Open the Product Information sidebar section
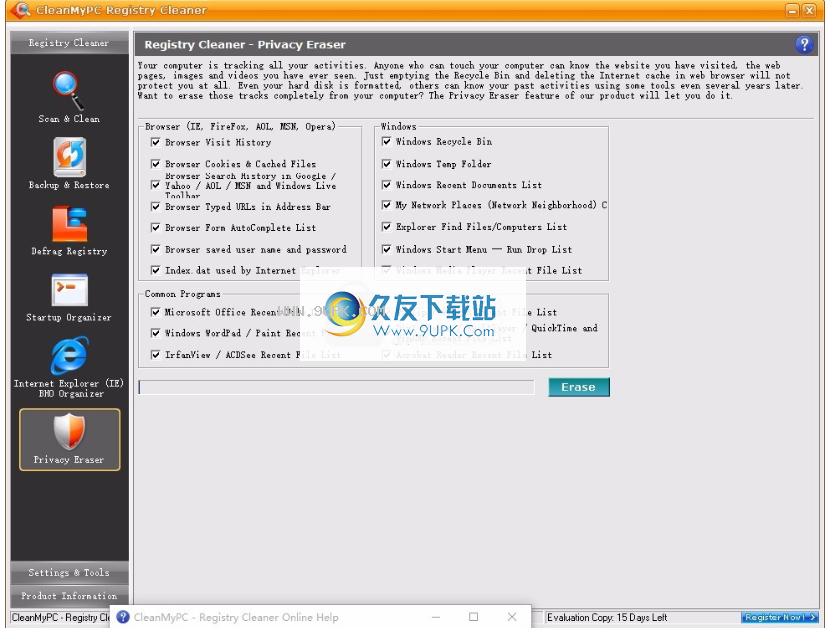The height and width of the screenshot is (628, 827). [x=69, y=596]
